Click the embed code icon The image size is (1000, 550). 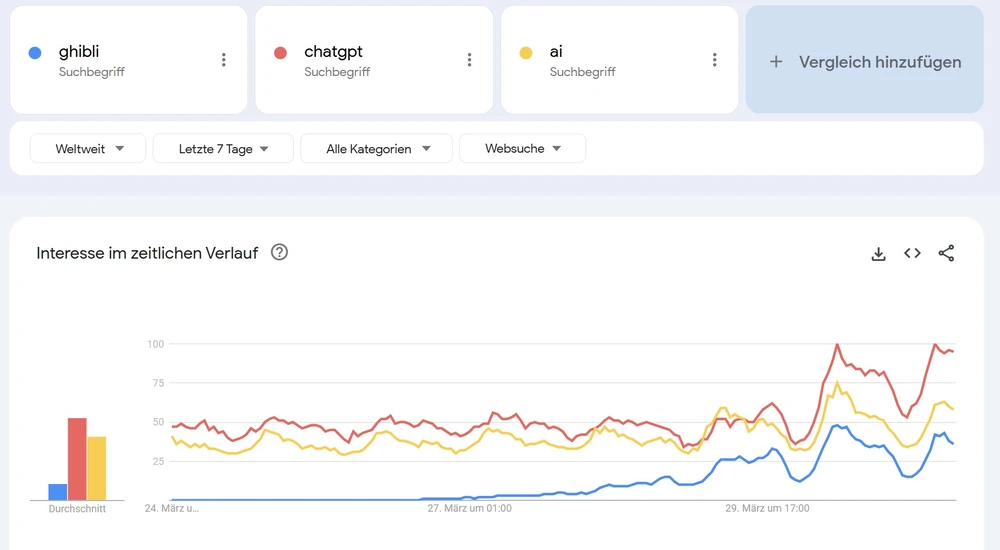912,253
